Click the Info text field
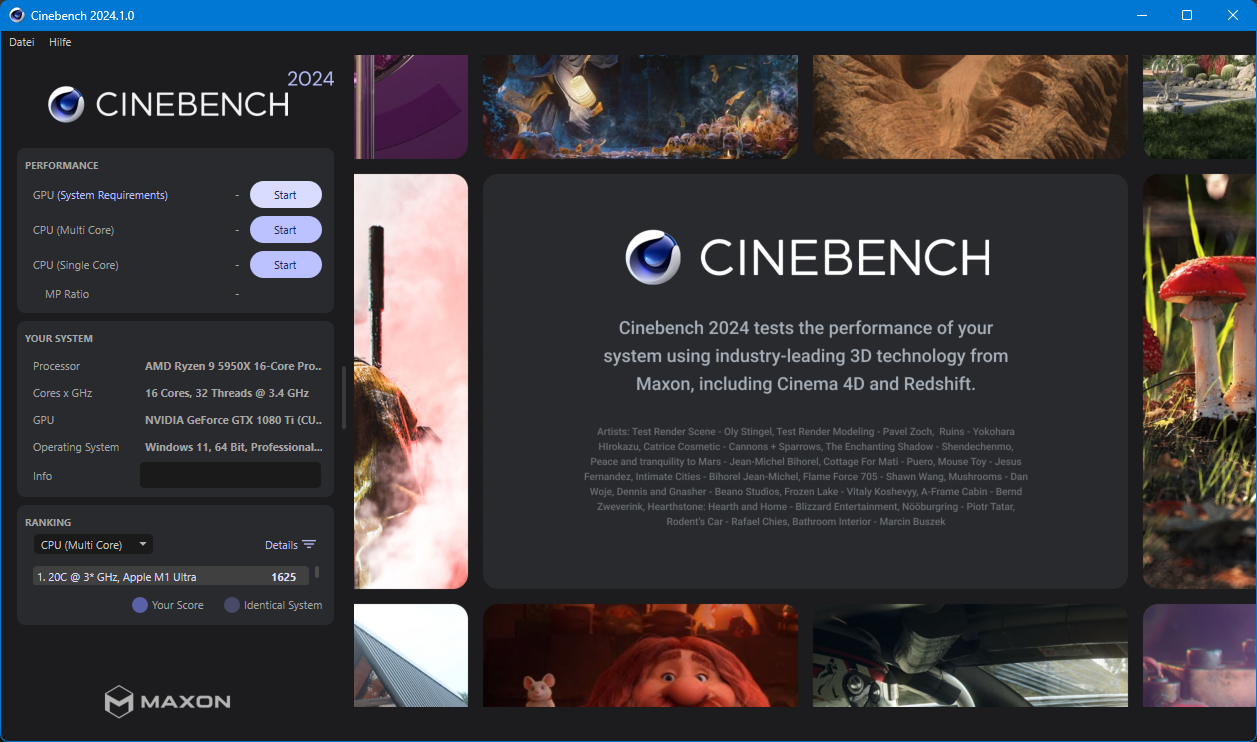Screen dimensions: 1257x742 click(230, 476)
